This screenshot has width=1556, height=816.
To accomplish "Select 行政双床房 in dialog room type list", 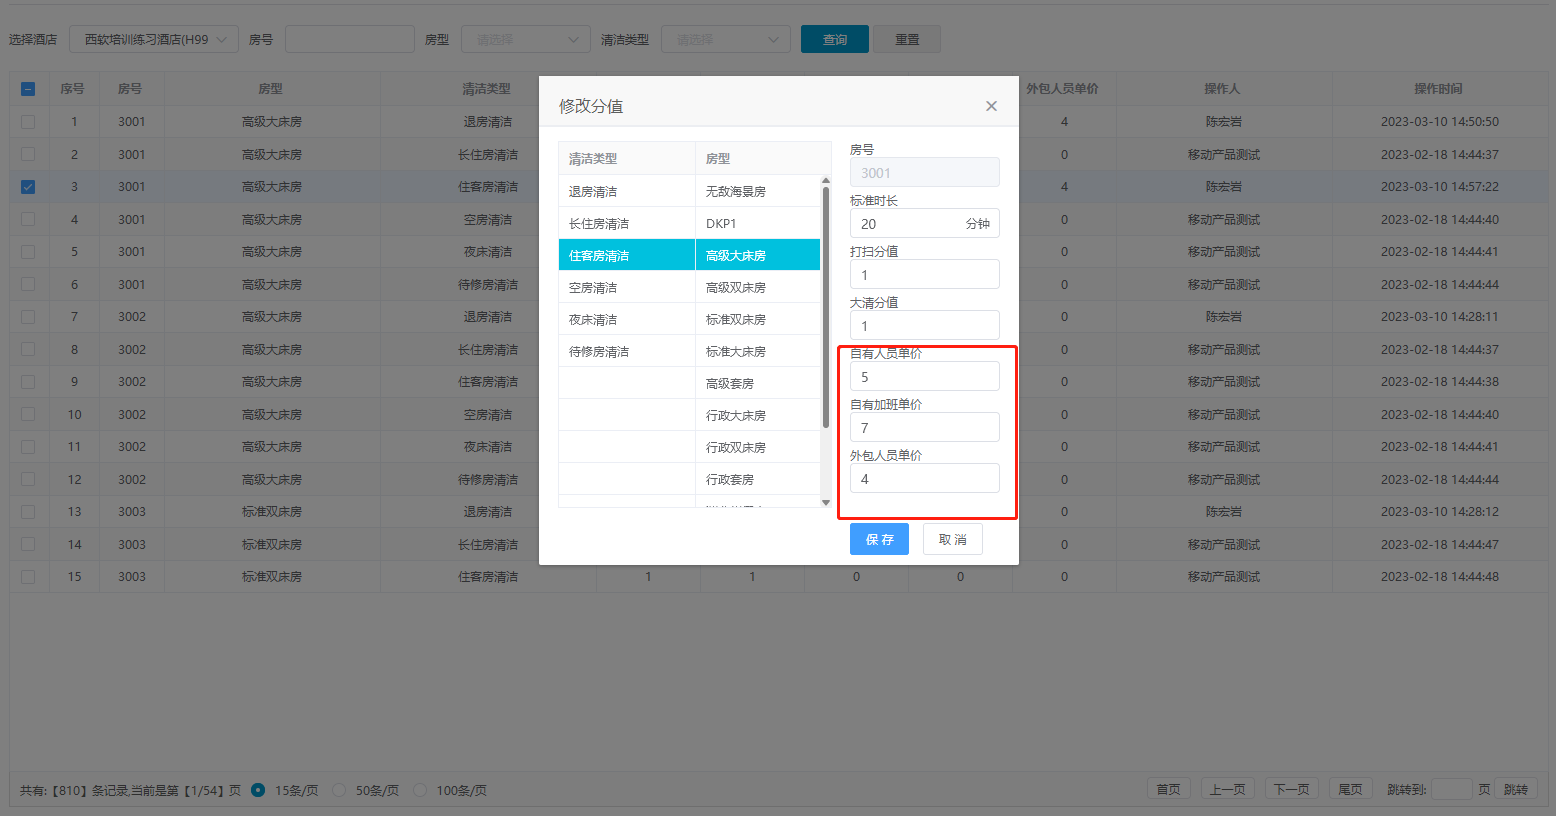I will 758,447.
